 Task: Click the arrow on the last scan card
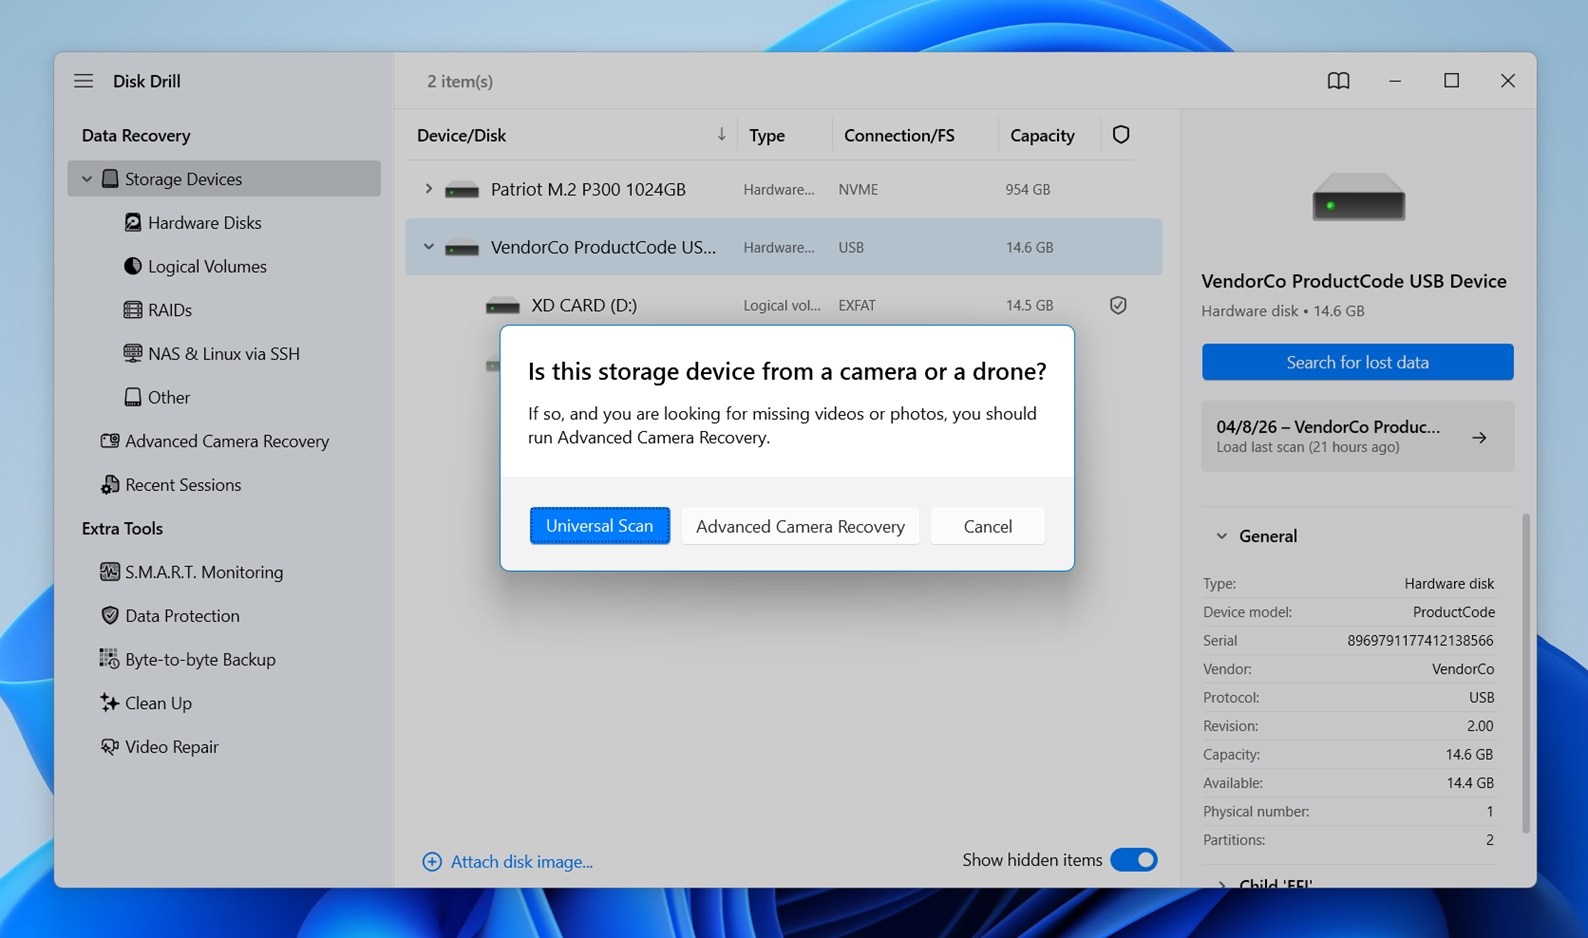1479,438
